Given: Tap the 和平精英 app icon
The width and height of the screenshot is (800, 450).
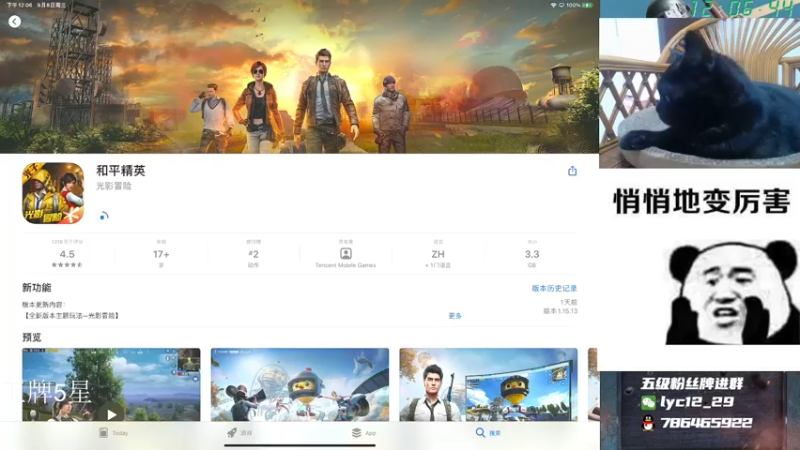Looking at the screenshot, I should [x=53, y=193].
